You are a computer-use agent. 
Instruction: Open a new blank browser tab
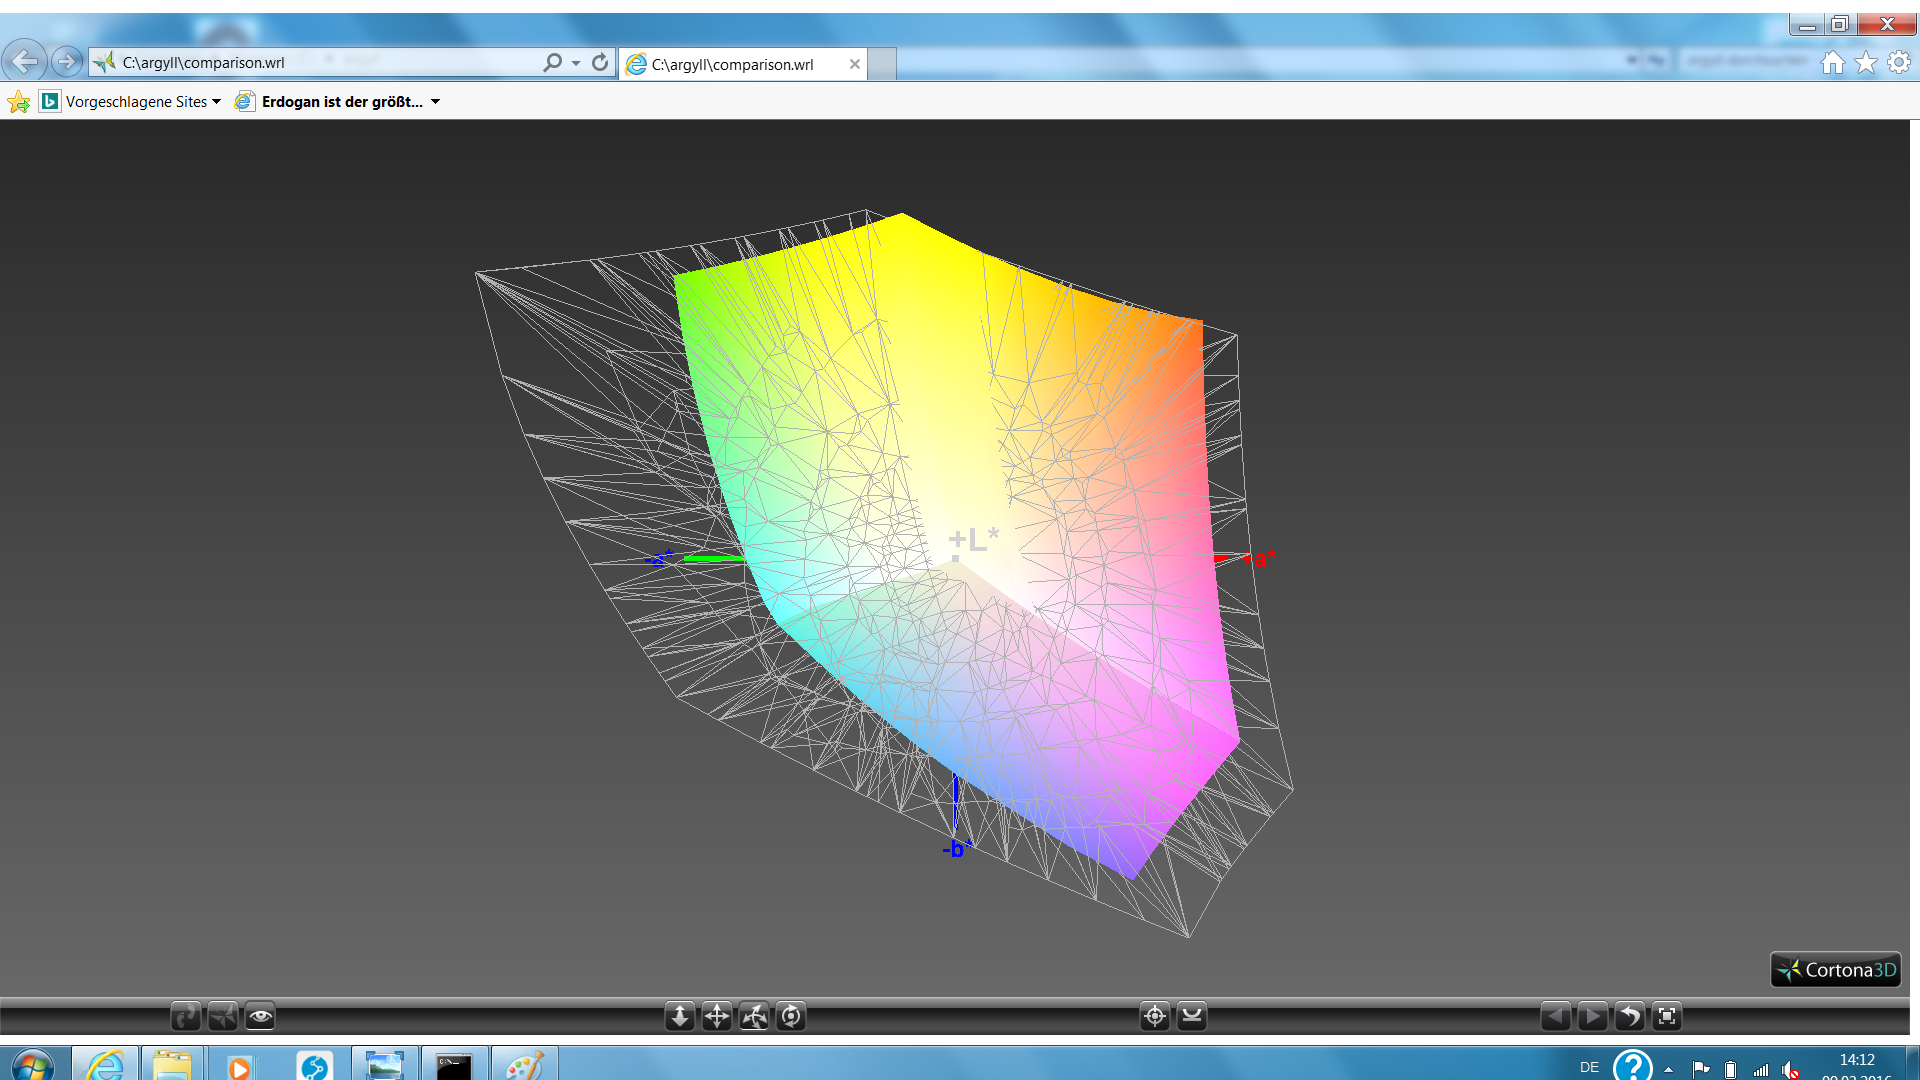(882, 65)
